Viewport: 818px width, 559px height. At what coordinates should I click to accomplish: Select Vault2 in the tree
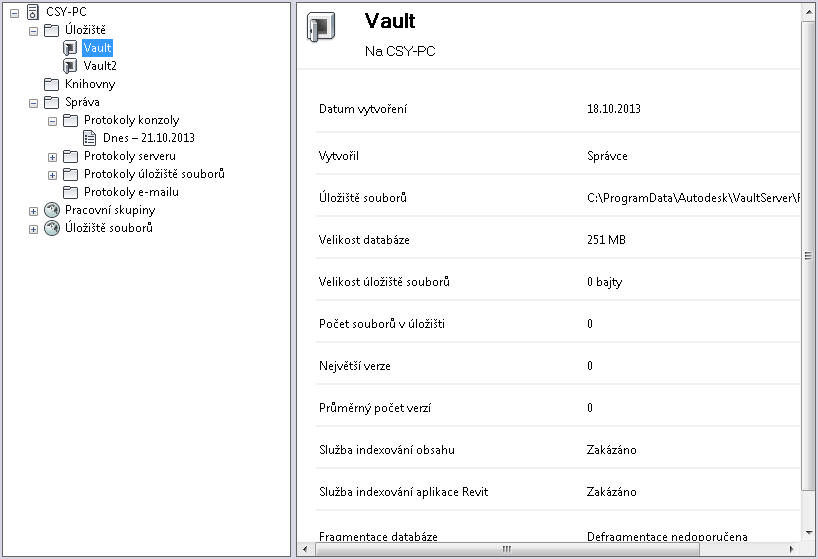pyautogui.click(x=100, y=66)
